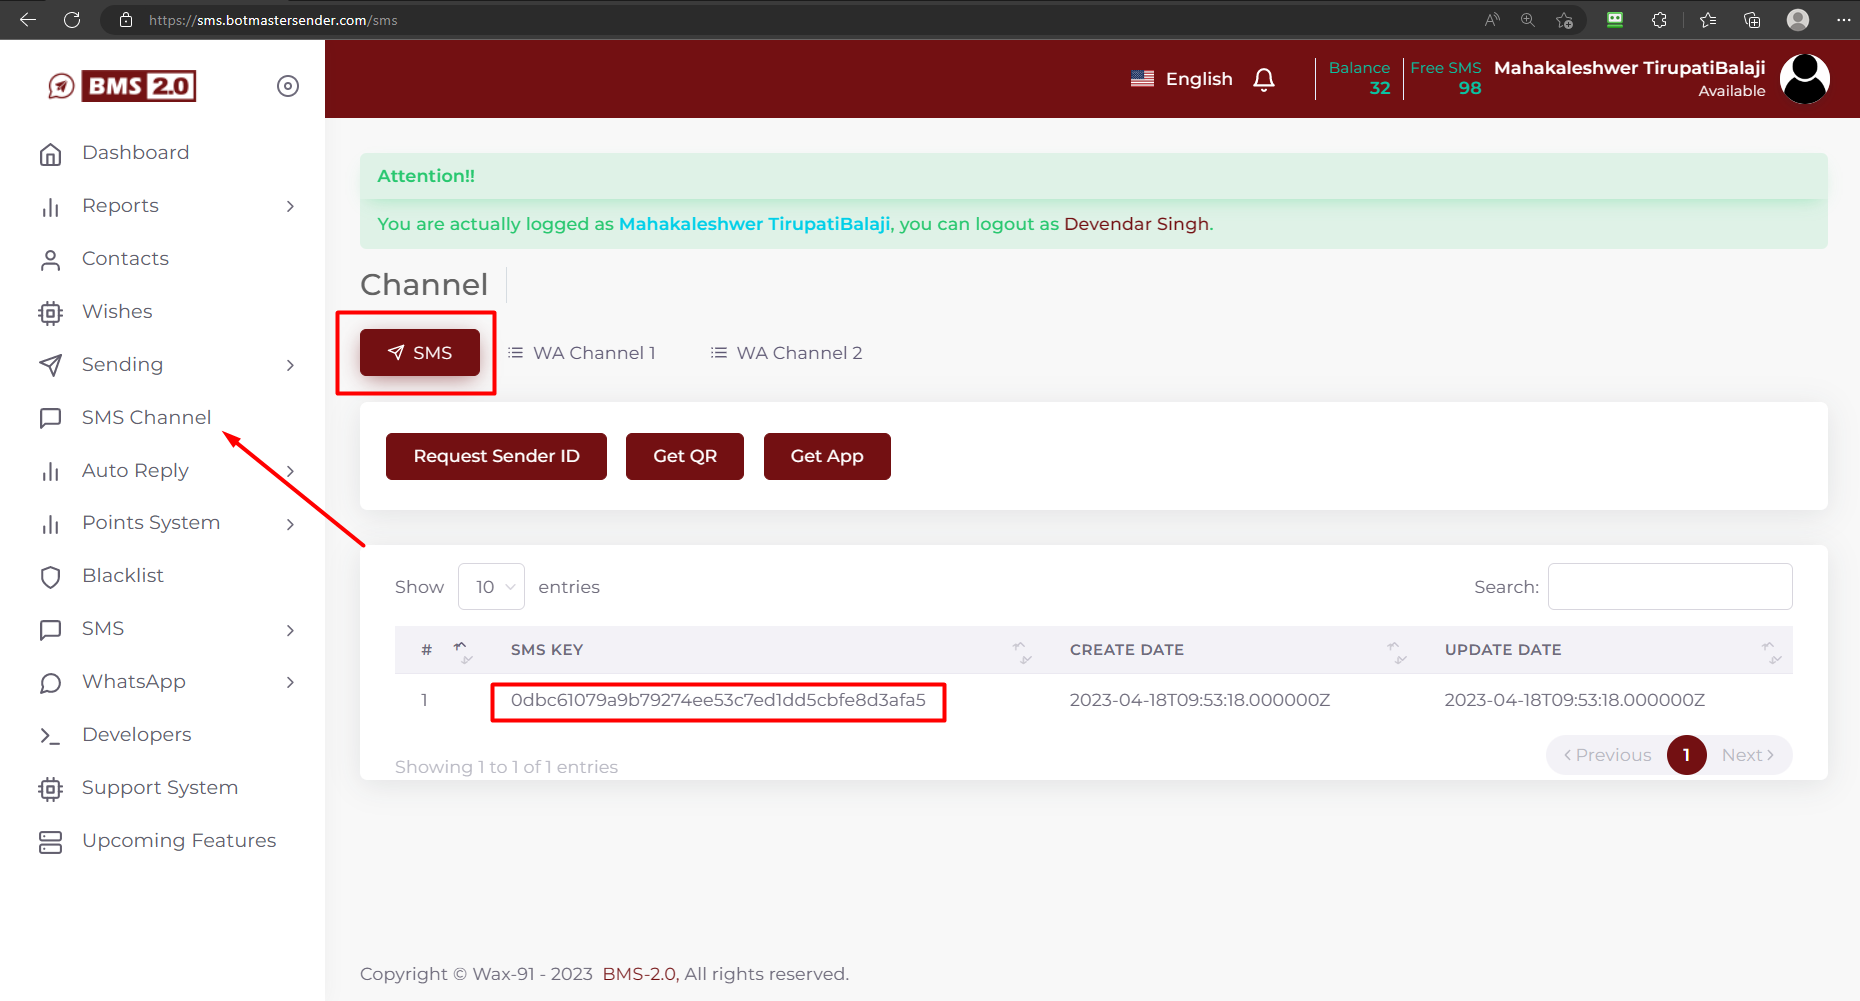Open SMS Channel menu item
The height and width of the screenshot is (1001, 1860).
tap(146, 418)
